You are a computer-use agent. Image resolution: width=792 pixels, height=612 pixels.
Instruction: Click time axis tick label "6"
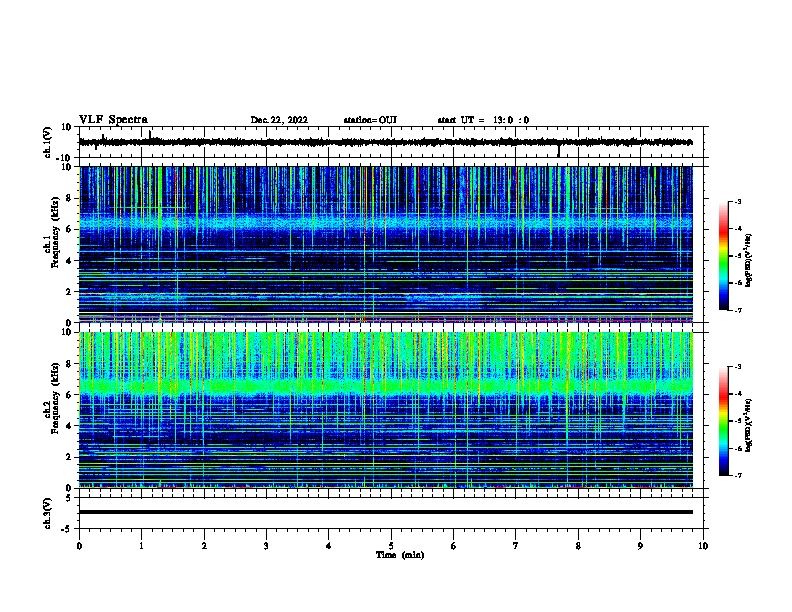tap(454, 546)
